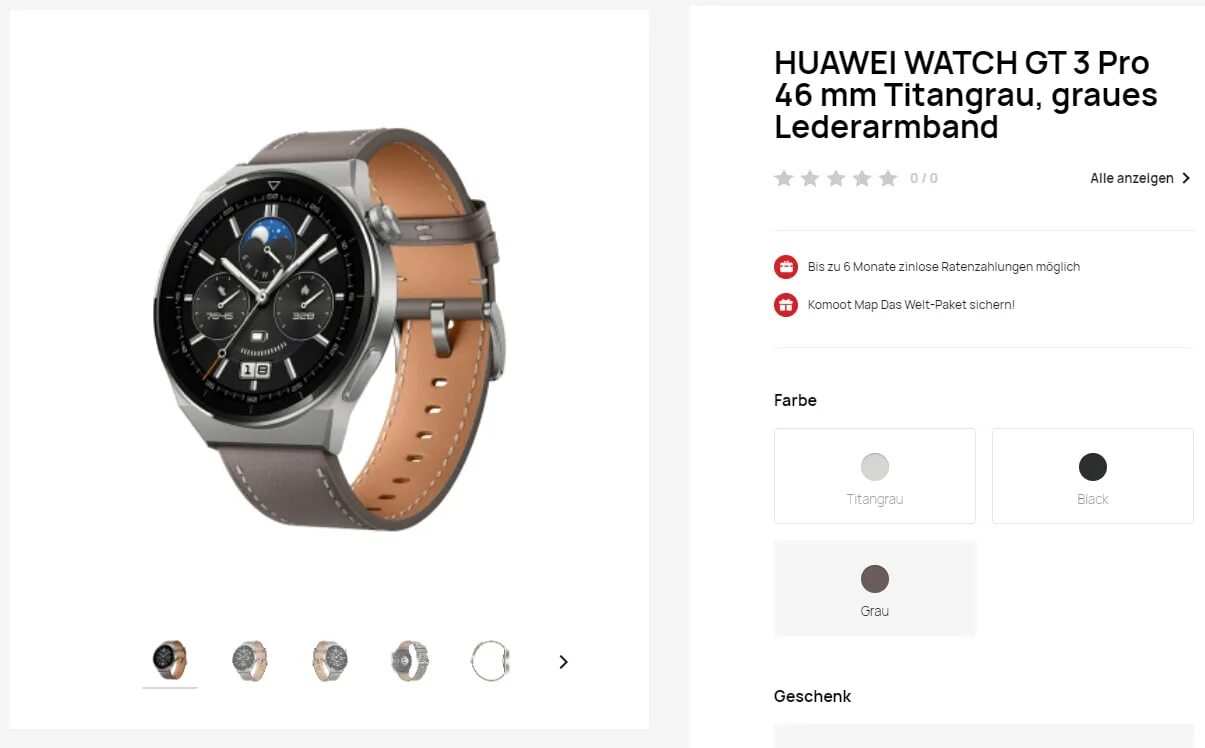Open Alle anzeigen reviews link

[1132, 178]
